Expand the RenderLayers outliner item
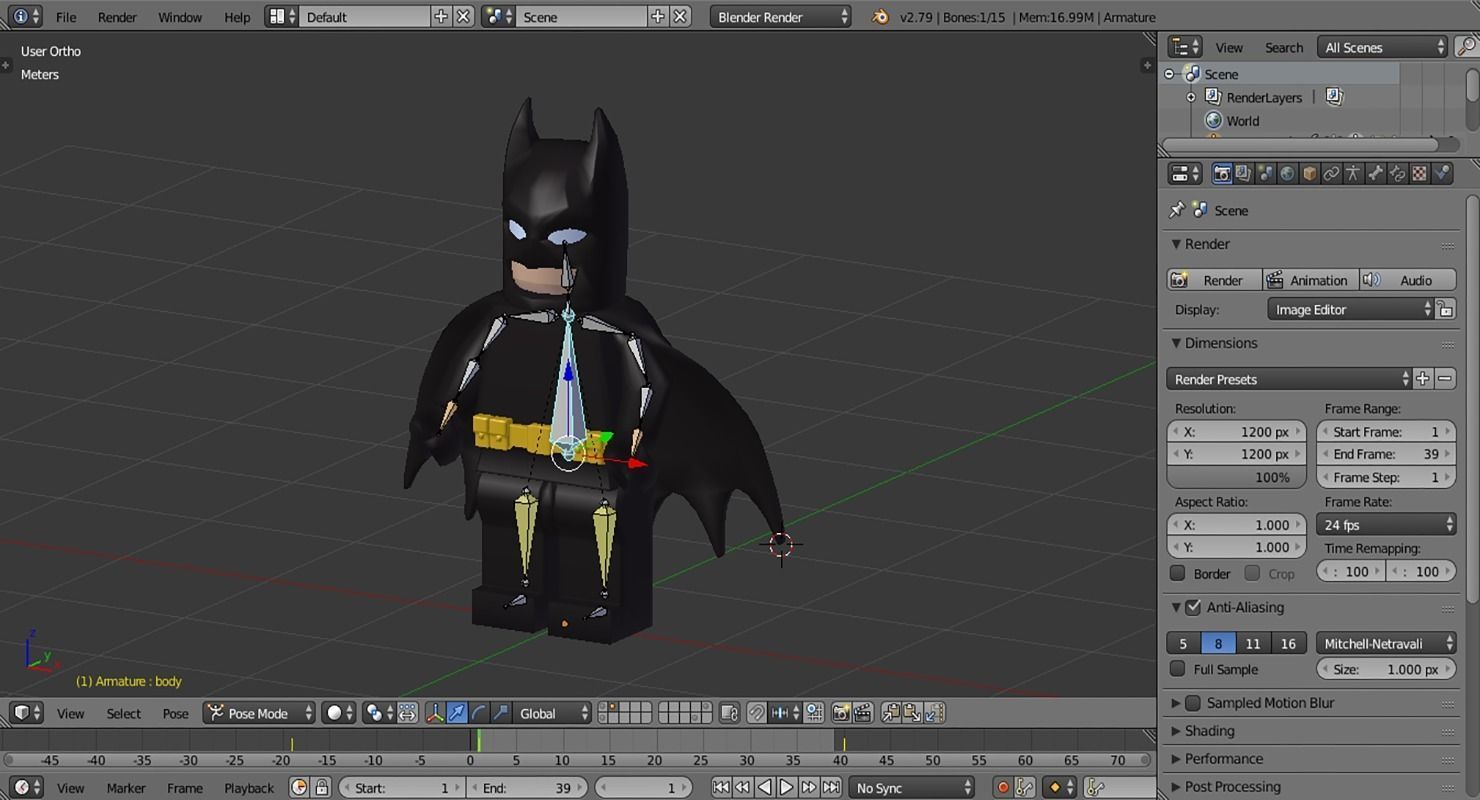This screenshot has width=1480, height=800. [1191, 97]
